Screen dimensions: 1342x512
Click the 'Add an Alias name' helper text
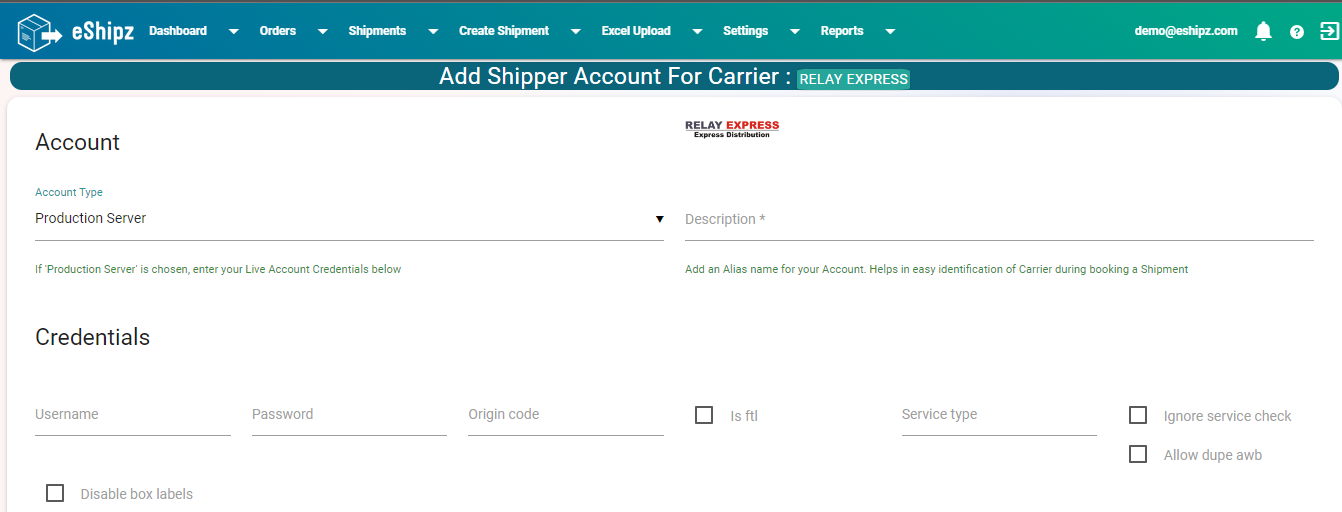[936, 269]
